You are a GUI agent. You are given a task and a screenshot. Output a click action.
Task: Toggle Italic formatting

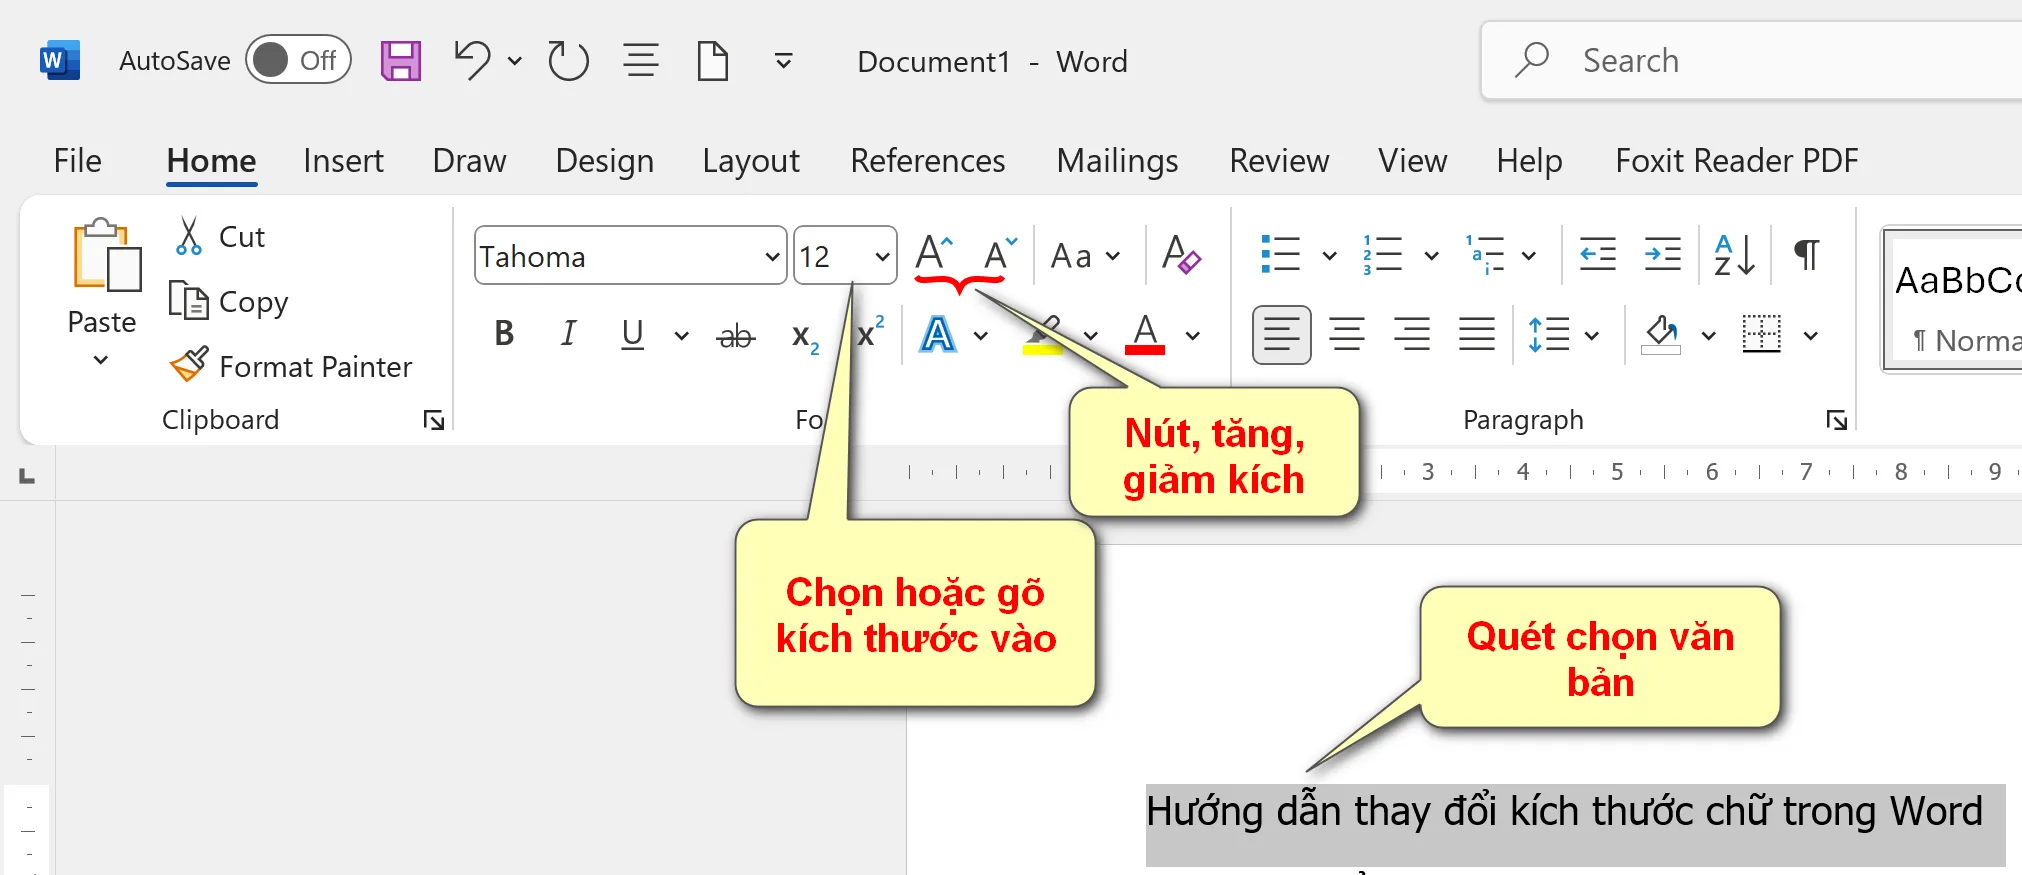point(568,334)
